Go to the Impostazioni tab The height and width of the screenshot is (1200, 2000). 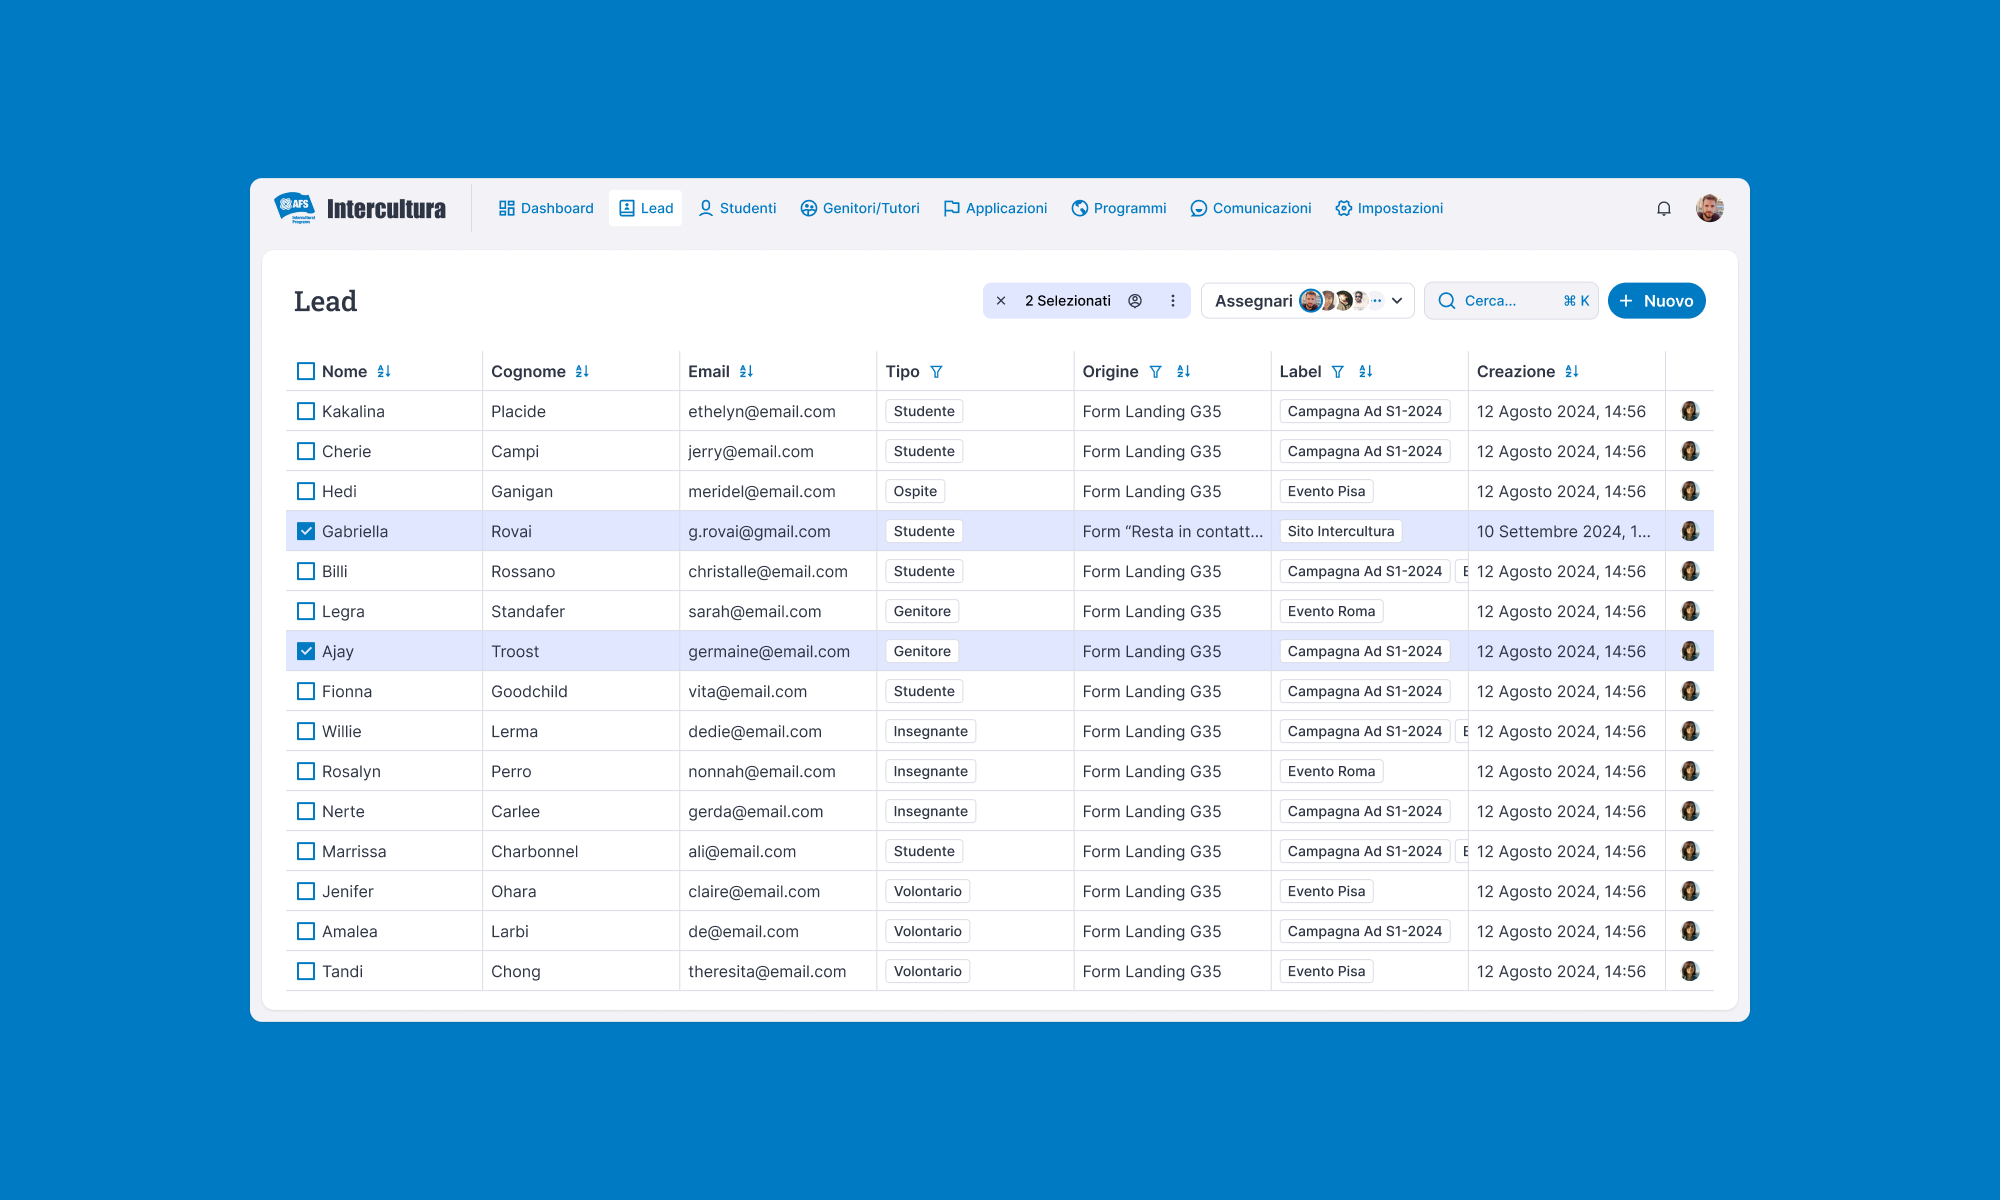pos(1389,208)
